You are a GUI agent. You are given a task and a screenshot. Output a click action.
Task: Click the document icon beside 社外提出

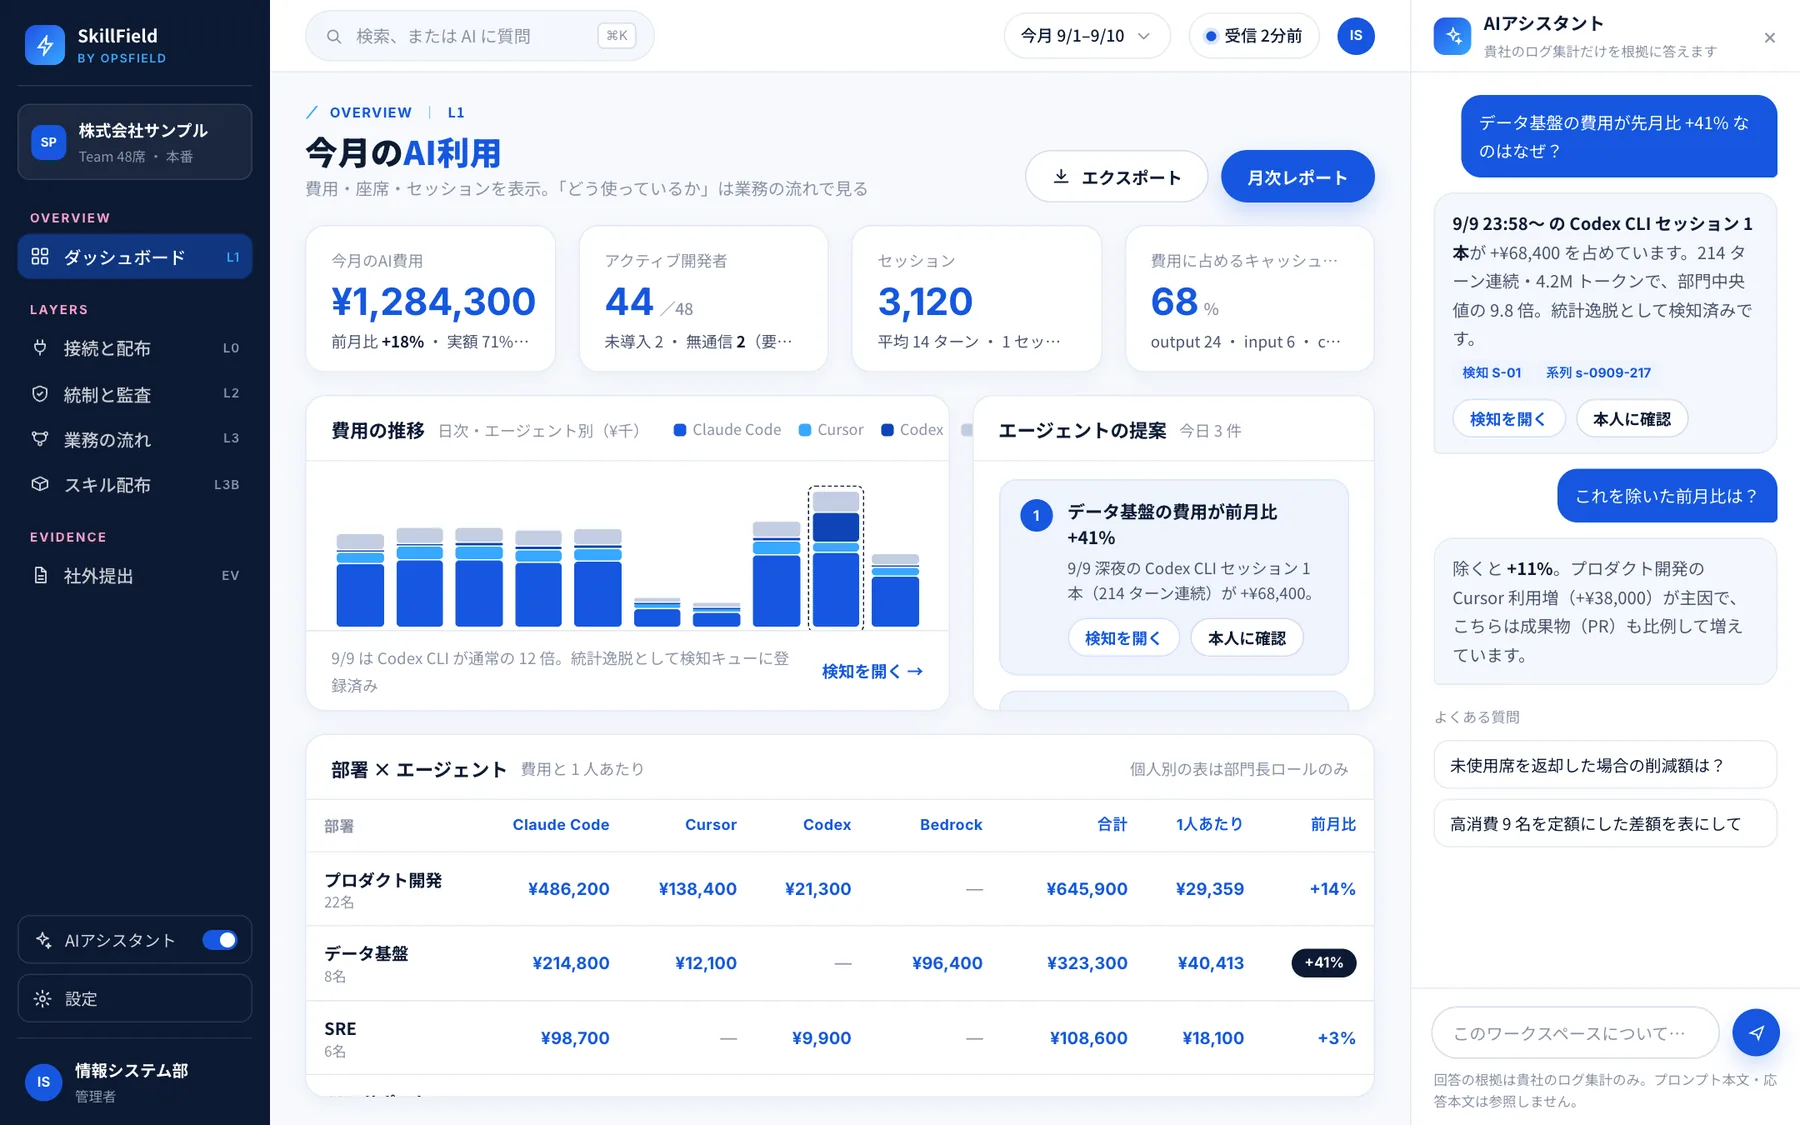point(40,575)
